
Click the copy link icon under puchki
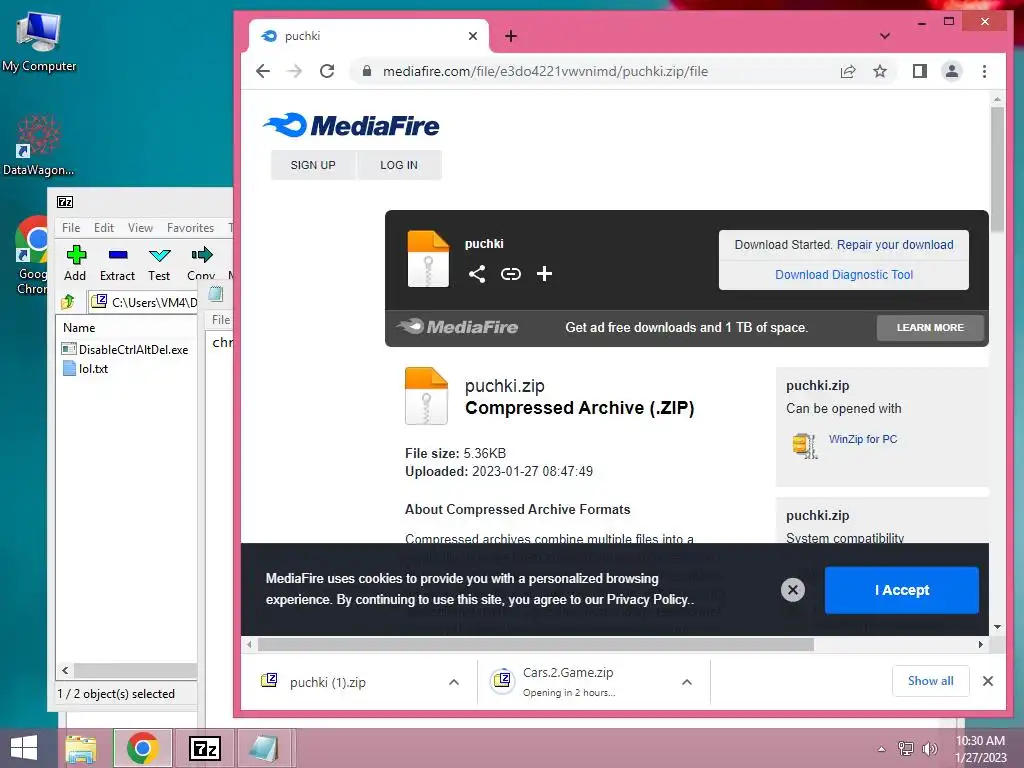pyautogui.click(x=511, y=274)
